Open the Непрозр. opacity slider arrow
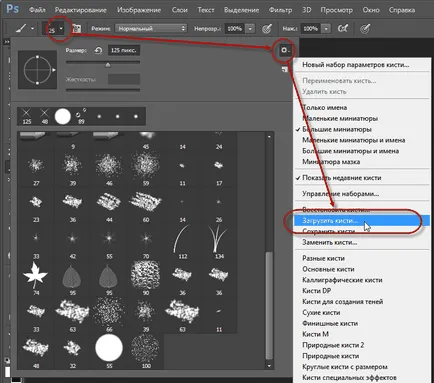The image size is (434, 383). point(250,29)
